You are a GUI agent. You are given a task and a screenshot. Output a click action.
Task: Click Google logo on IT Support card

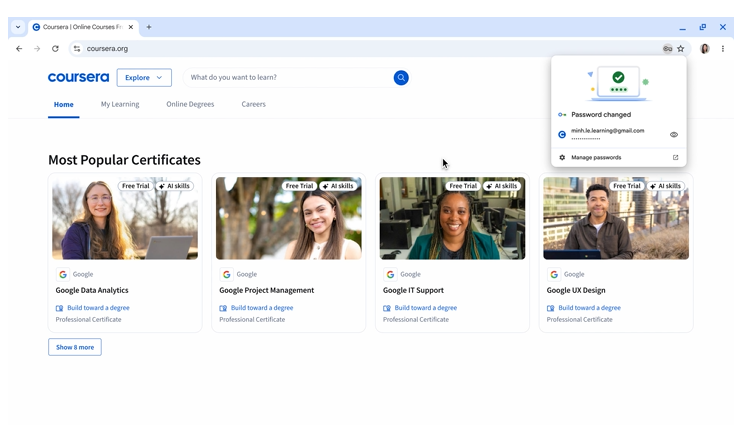390,274
